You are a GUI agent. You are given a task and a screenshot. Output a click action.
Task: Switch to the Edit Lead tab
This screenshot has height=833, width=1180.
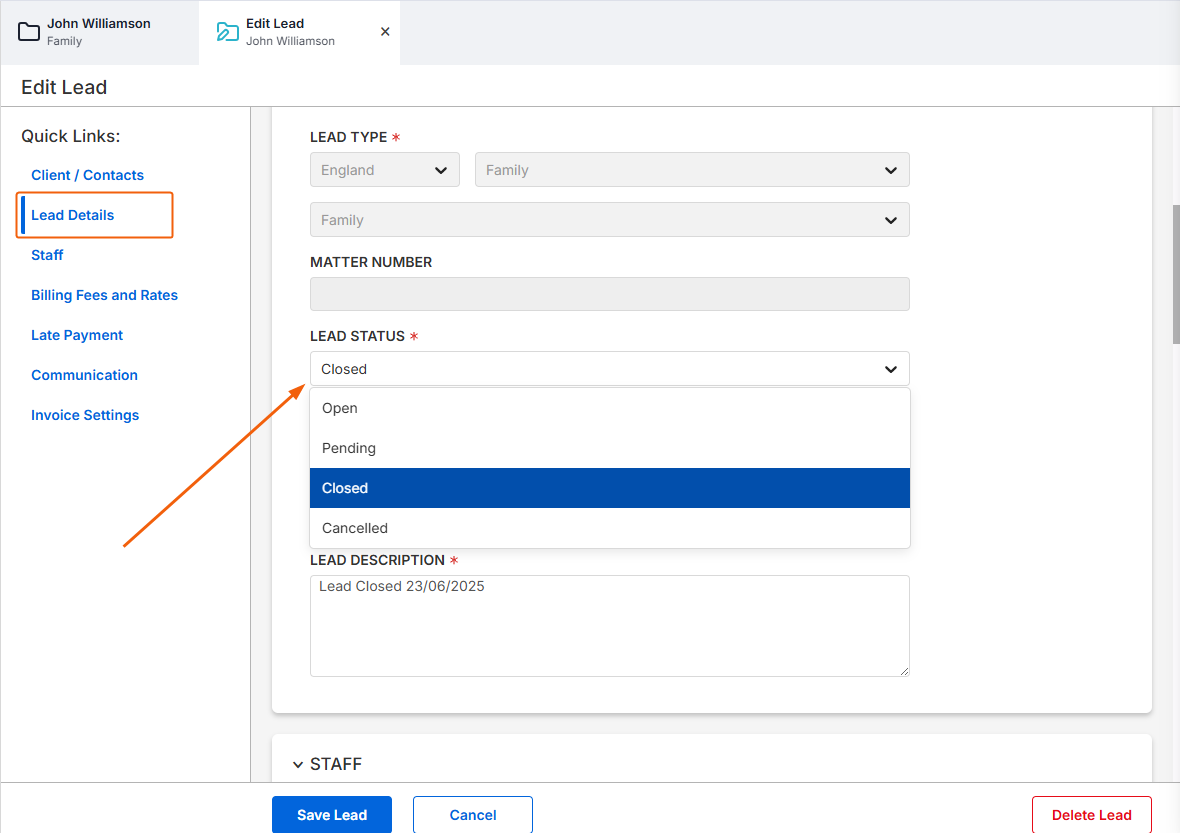click(x=300, y=32)
